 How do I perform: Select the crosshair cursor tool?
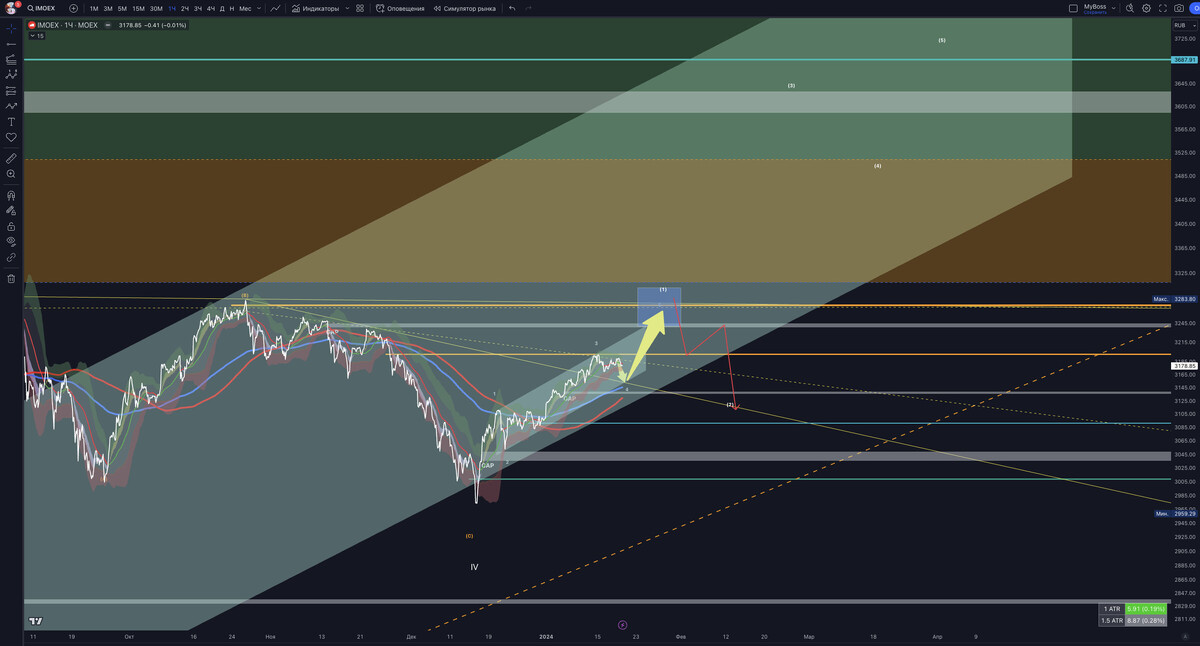coord(11,28)
